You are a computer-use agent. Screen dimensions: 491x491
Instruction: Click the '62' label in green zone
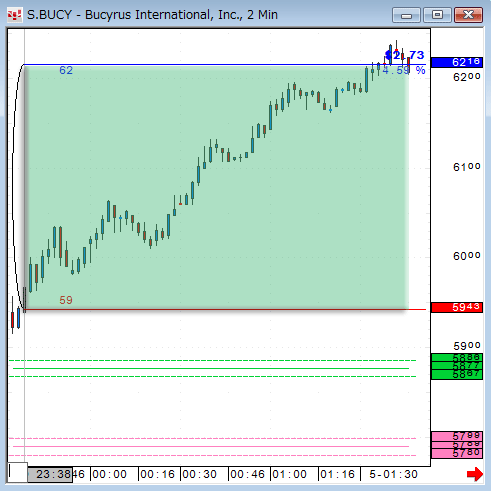pos(66,70)
